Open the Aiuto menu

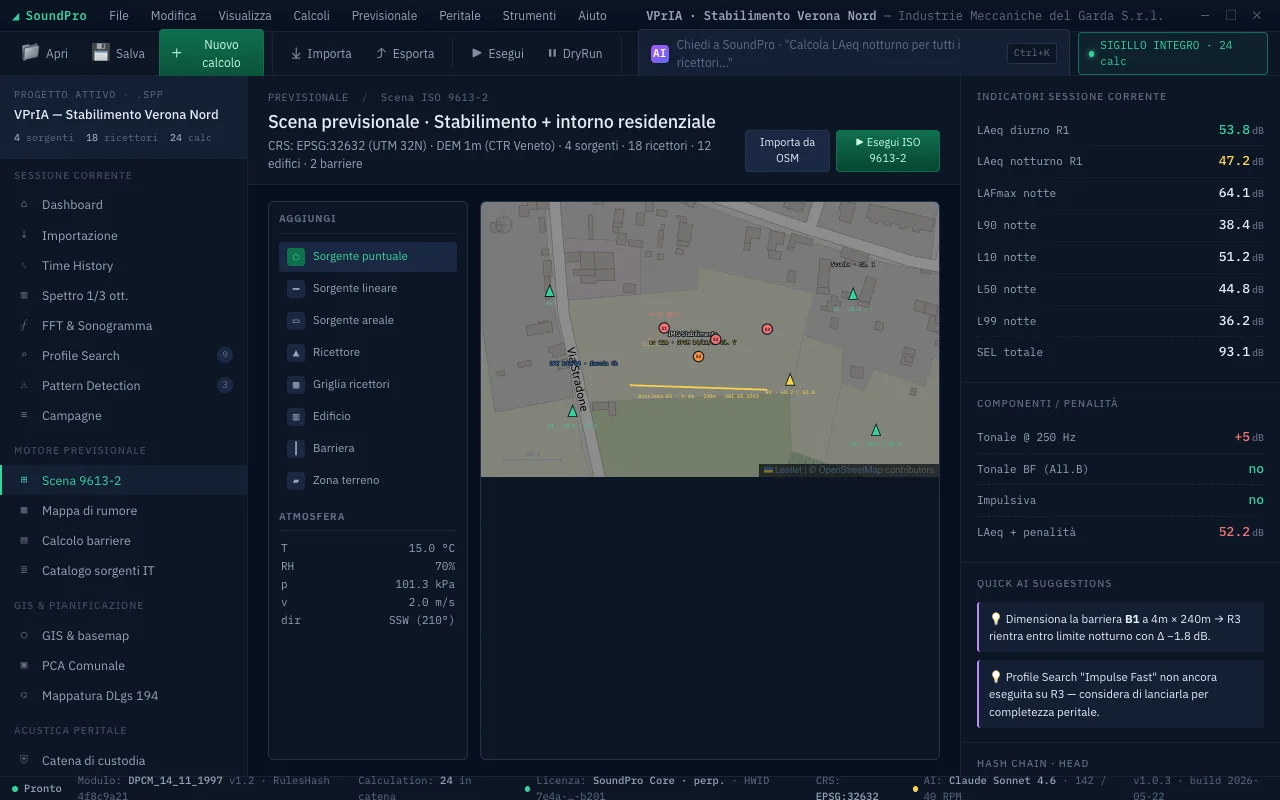[592, 16]
